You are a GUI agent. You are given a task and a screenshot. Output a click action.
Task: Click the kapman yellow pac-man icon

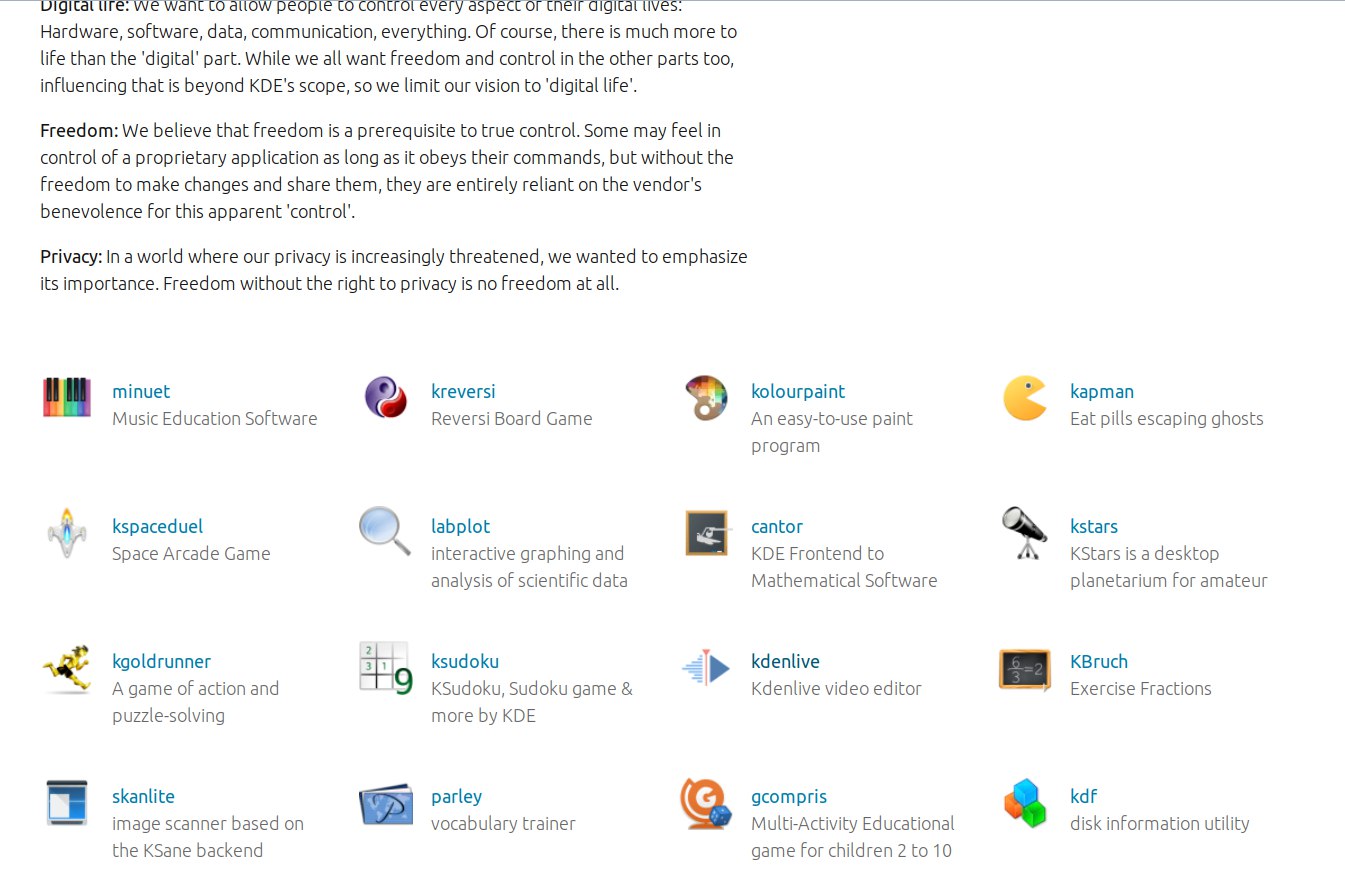click(1025, 397)
